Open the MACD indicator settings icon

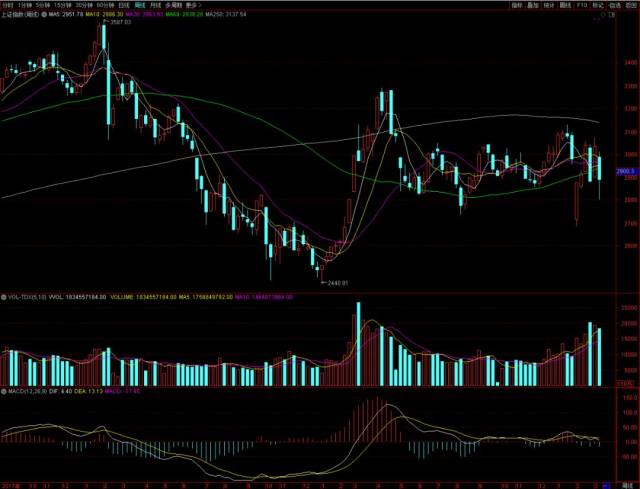pyautogui.click(x=3, y=391)
